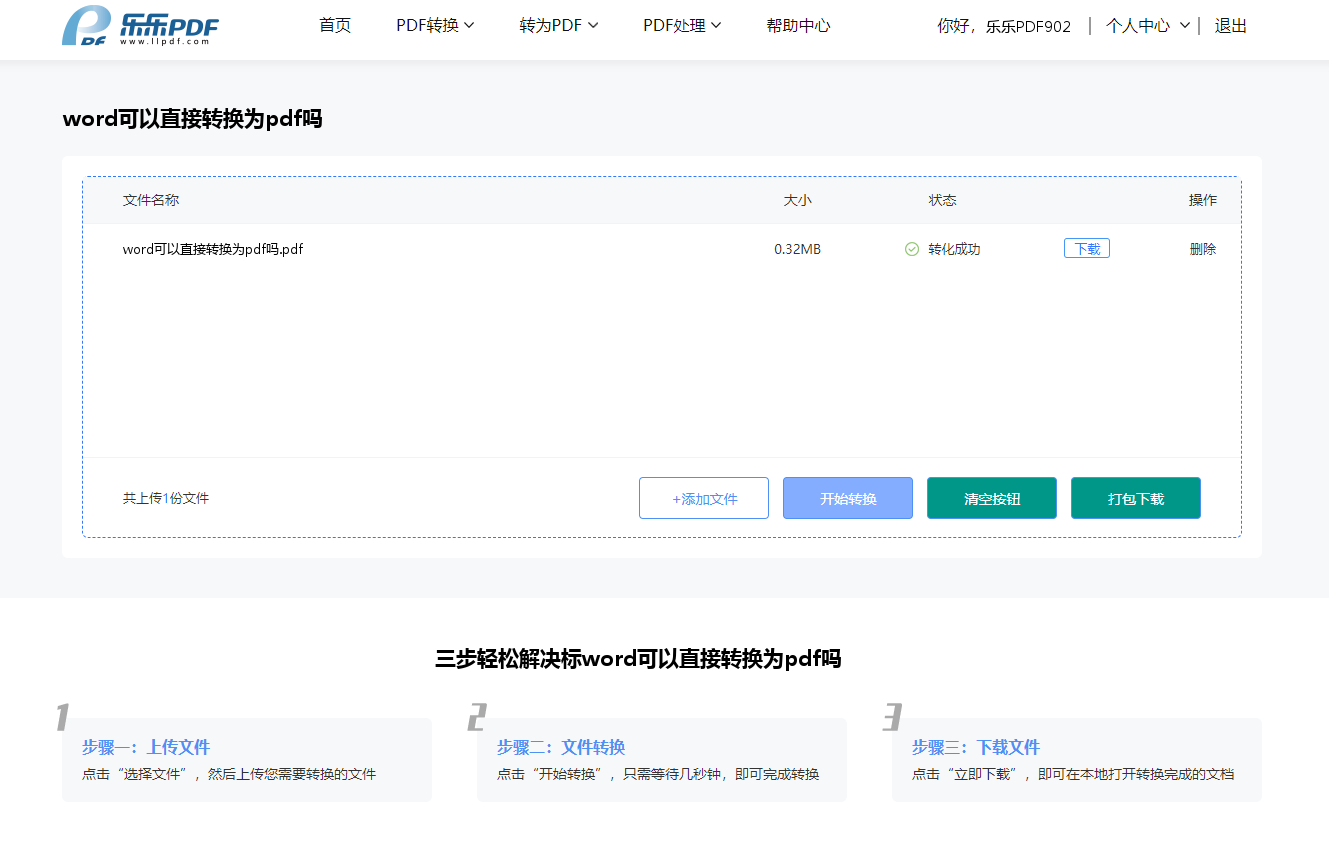Click the 清空按钮 button
Image resolution: width=1329 pixels, height=845 pixels.
click(992, 498)
